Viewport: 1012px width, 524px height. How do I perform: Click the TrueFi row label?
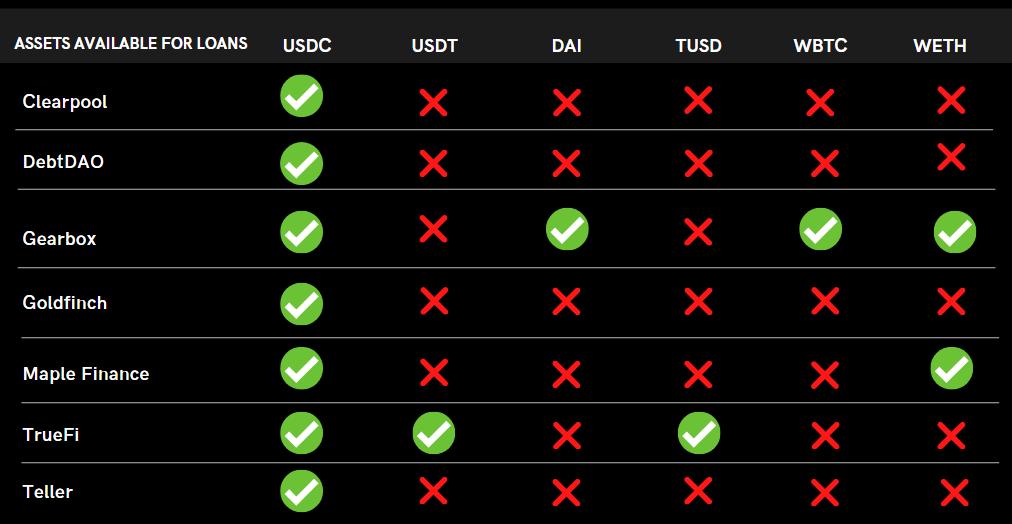pos(51,436)
